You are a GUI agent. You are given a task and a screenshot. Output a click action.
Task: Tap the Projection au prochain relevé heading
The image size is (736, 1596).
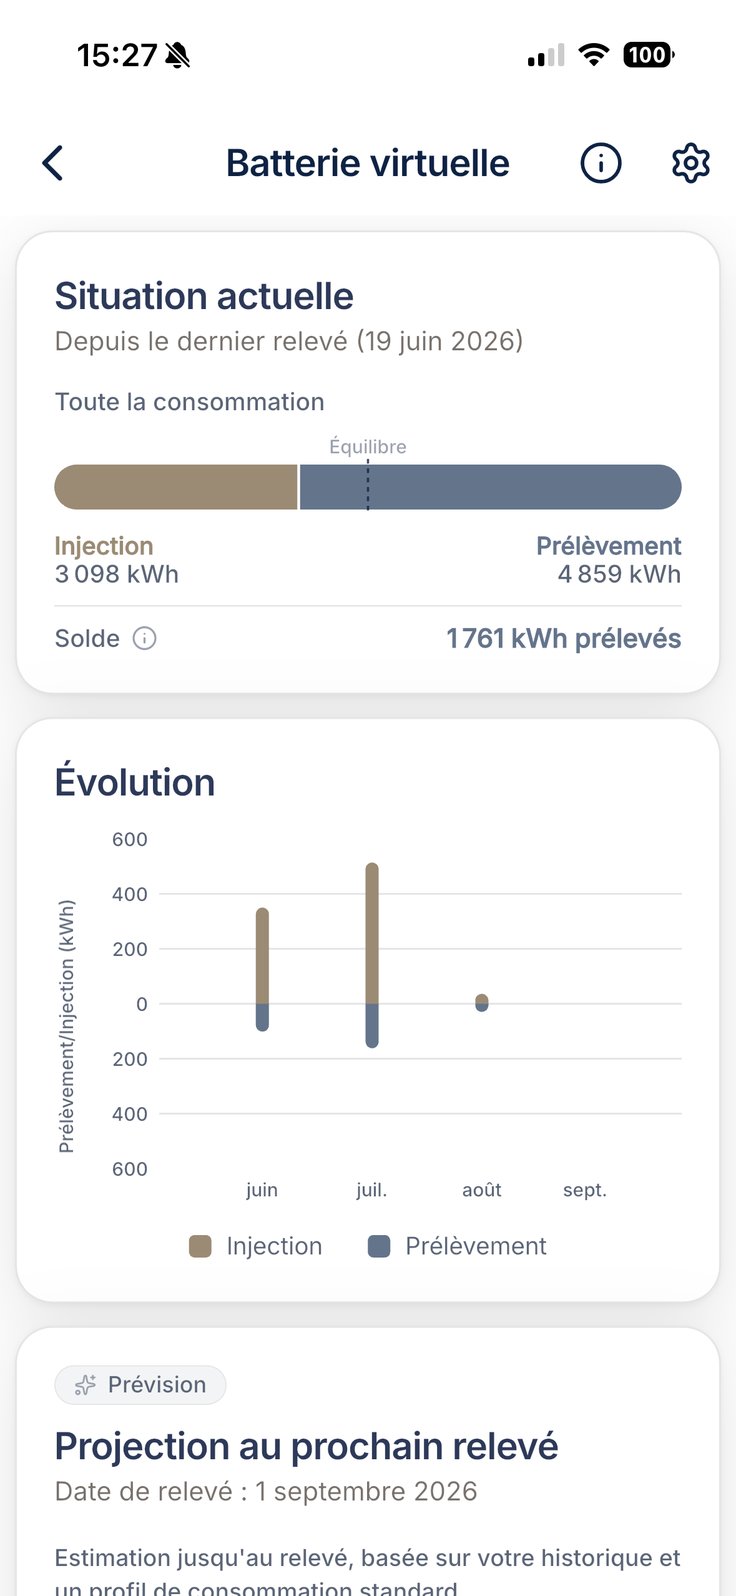coord(306,1446)
